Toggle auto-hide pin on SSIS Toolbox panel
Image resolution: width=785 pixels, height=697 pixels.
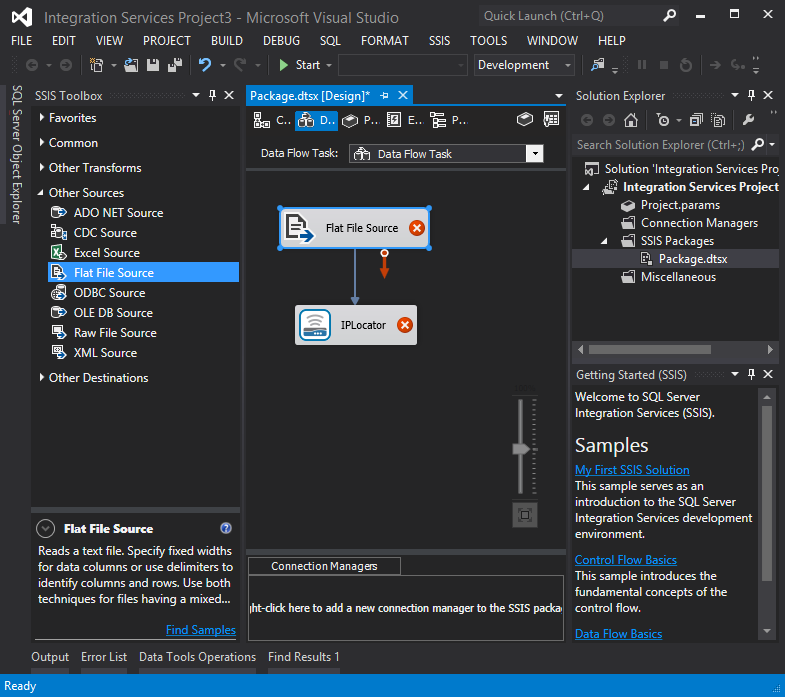(x=212, y=96)
